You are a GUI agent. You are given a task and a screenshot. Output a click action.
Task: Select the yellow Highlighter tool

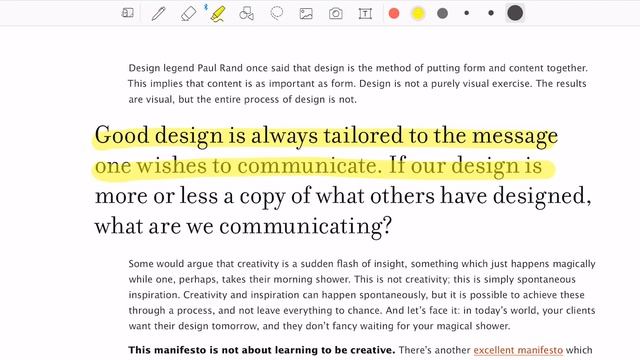coord(218,13)
